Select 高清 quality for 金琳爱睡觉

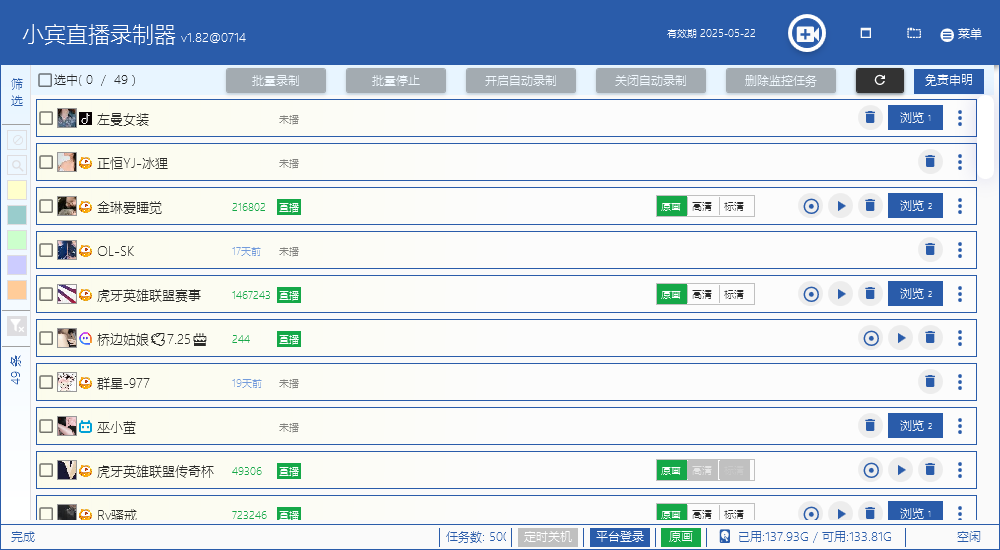pos(703,206)
